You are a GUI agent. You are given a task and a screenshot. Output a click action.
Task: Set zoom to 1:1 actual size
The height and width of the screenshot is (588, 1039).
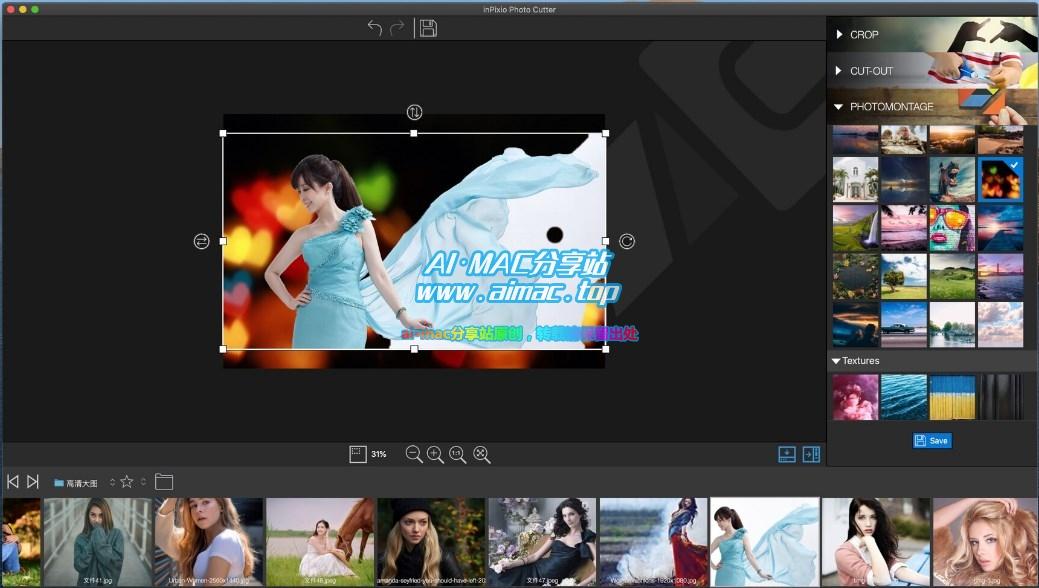coord(457,454)
